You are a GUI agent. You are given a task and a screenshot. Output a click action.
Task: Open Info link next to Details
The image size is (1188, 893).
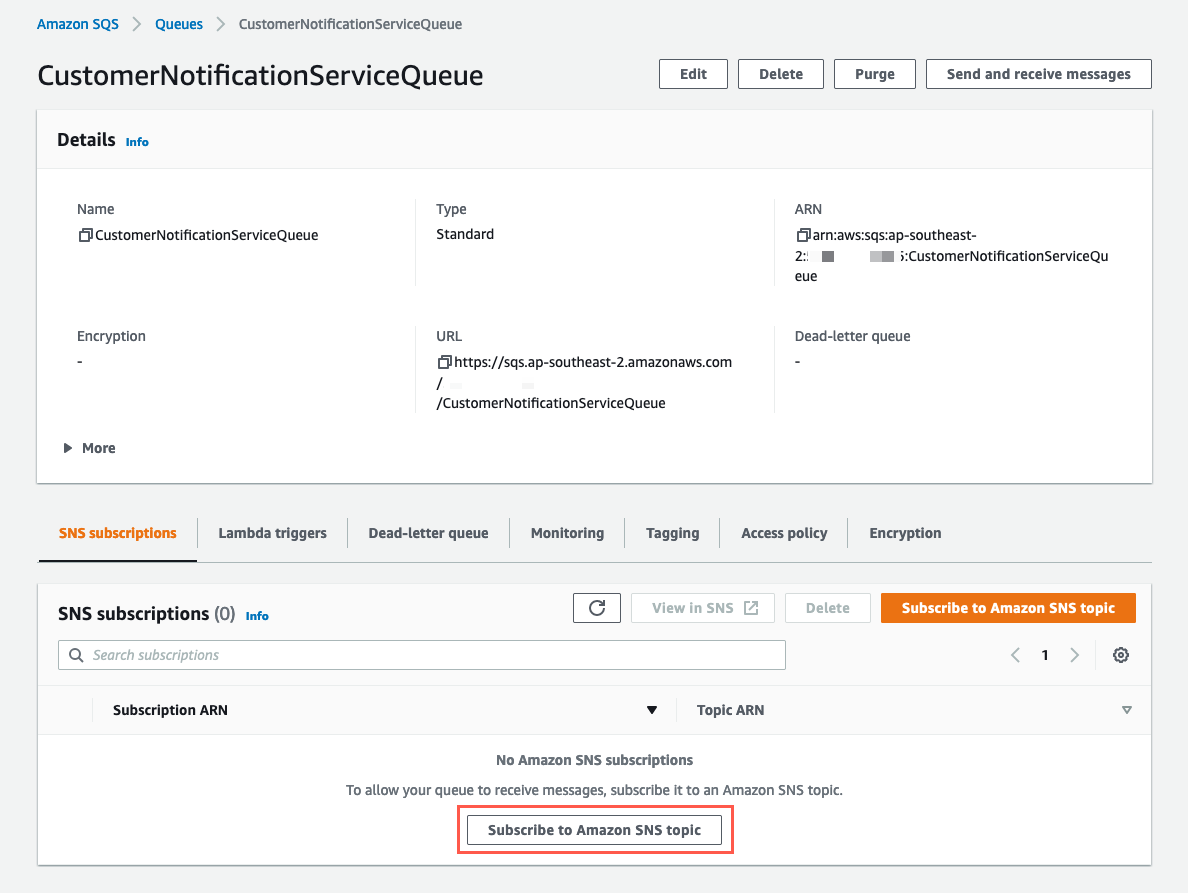(x=137, y=142)
